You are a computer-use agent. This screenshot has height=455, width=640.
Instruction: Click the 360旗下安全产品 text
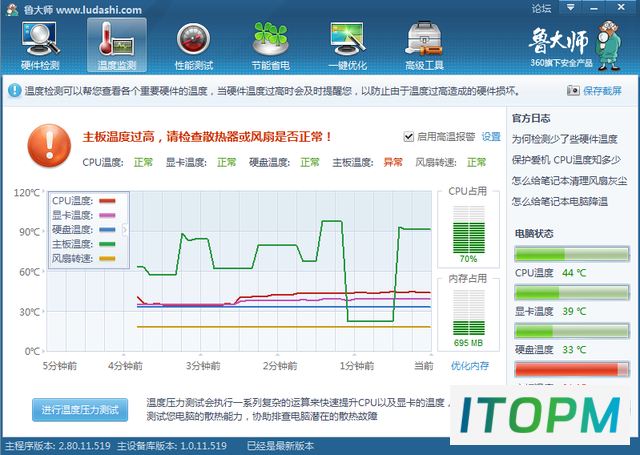click(x=561, y=63)
